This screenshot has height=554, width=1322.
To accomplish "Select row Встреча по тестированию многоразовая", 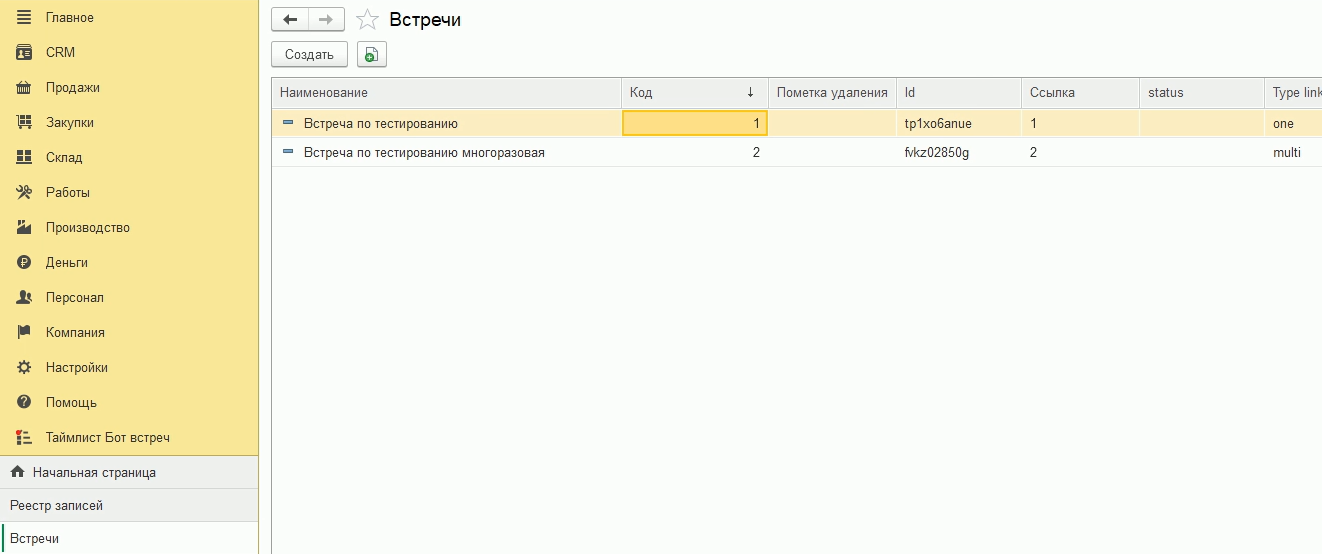I will coord(424,153).
